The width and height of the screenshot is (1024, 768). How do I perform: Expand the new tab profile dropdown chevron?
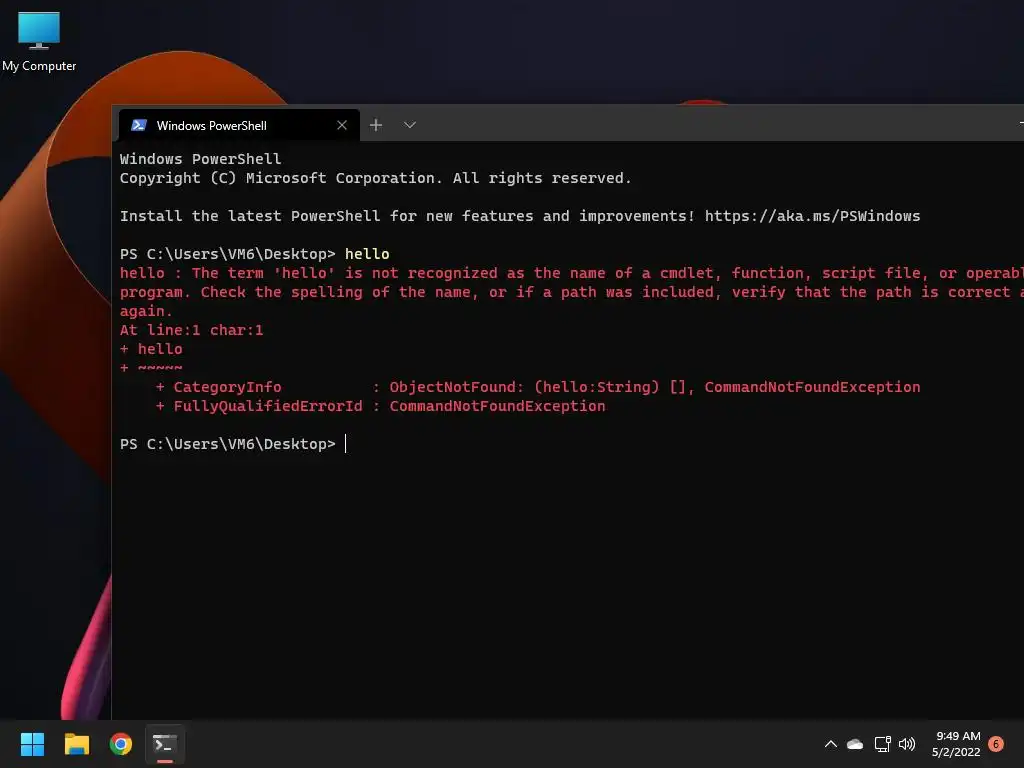point(409,125)
